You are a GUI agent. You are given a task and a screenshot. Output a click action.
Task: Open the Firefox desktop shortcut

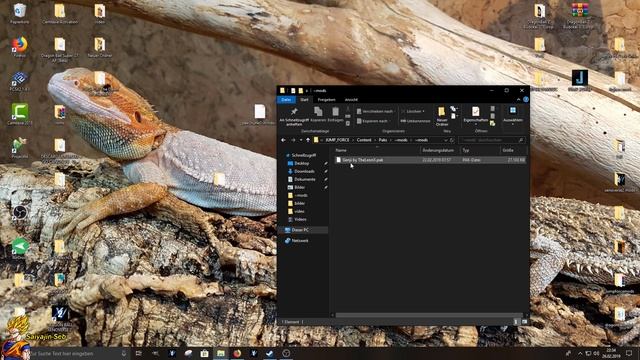tap(19, 47)
